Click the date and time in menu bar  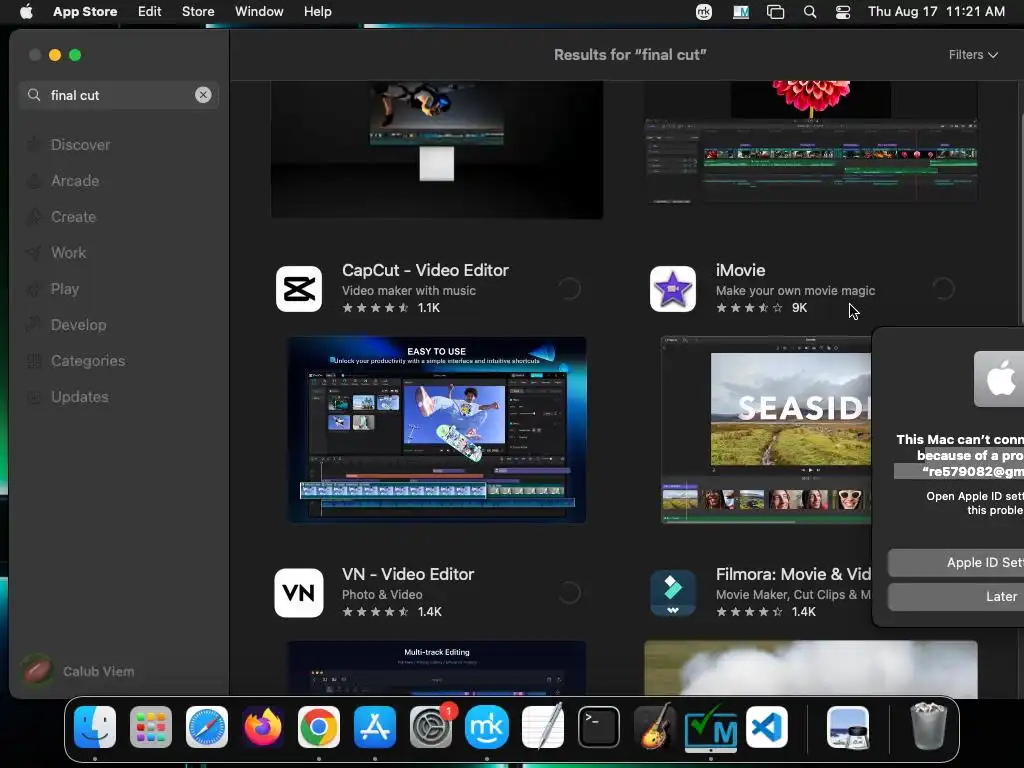click(936, 12)
